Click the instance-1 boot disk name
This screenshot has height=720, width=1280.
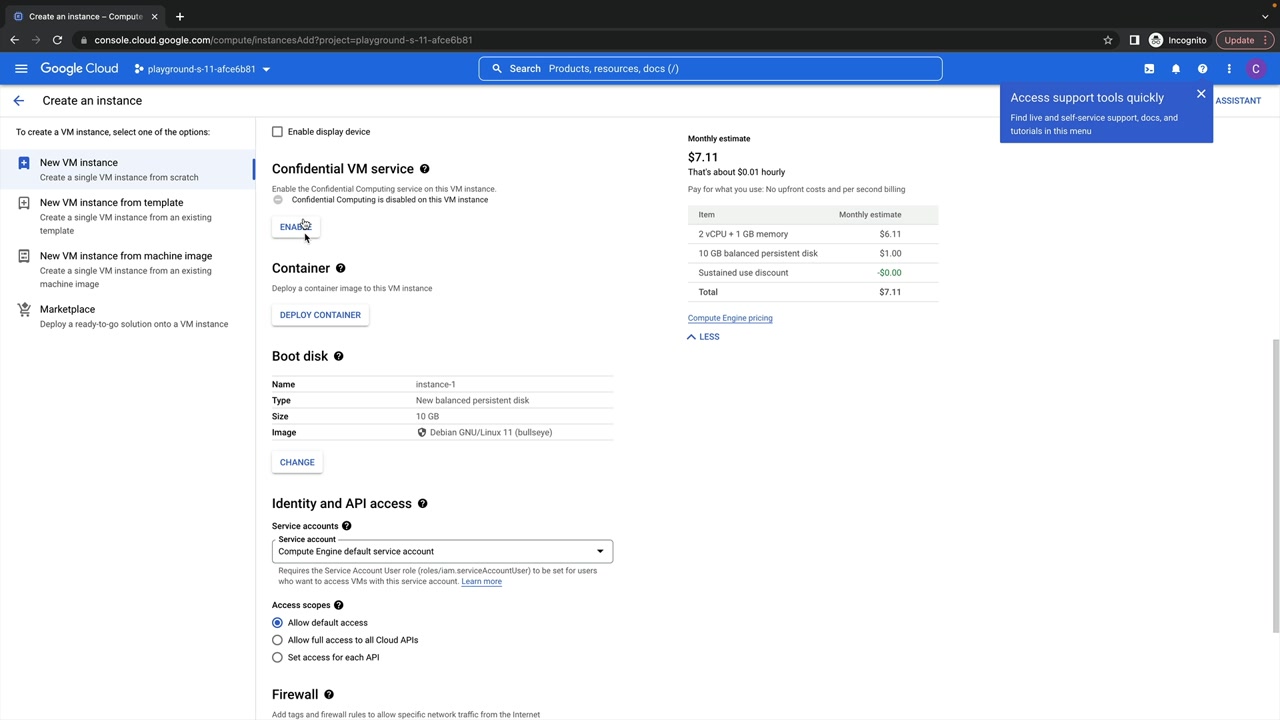pos(436,384)
